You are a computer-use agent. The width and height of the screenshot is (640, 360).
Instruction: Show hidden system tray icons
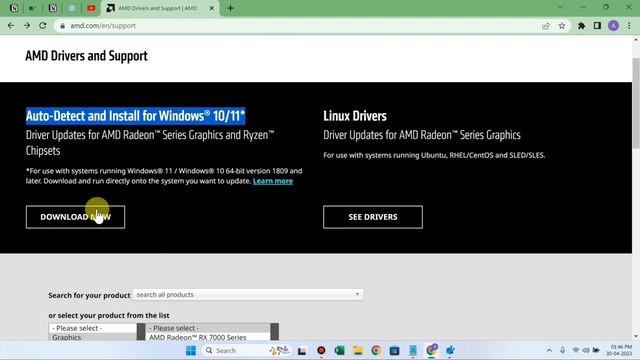[x=549, y=350]
